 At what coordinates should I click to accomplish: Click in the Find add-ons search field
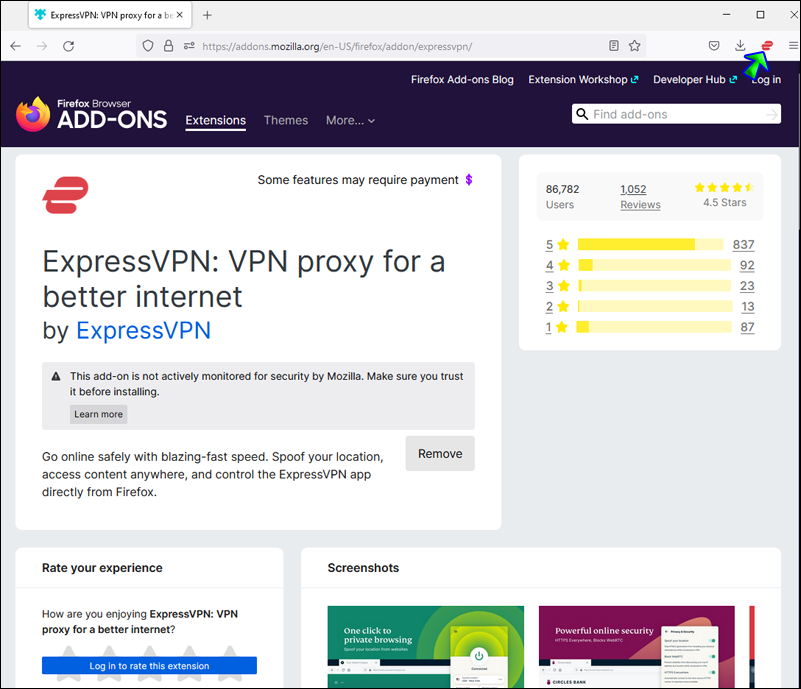pyautogui.click(x=677, y=114)
